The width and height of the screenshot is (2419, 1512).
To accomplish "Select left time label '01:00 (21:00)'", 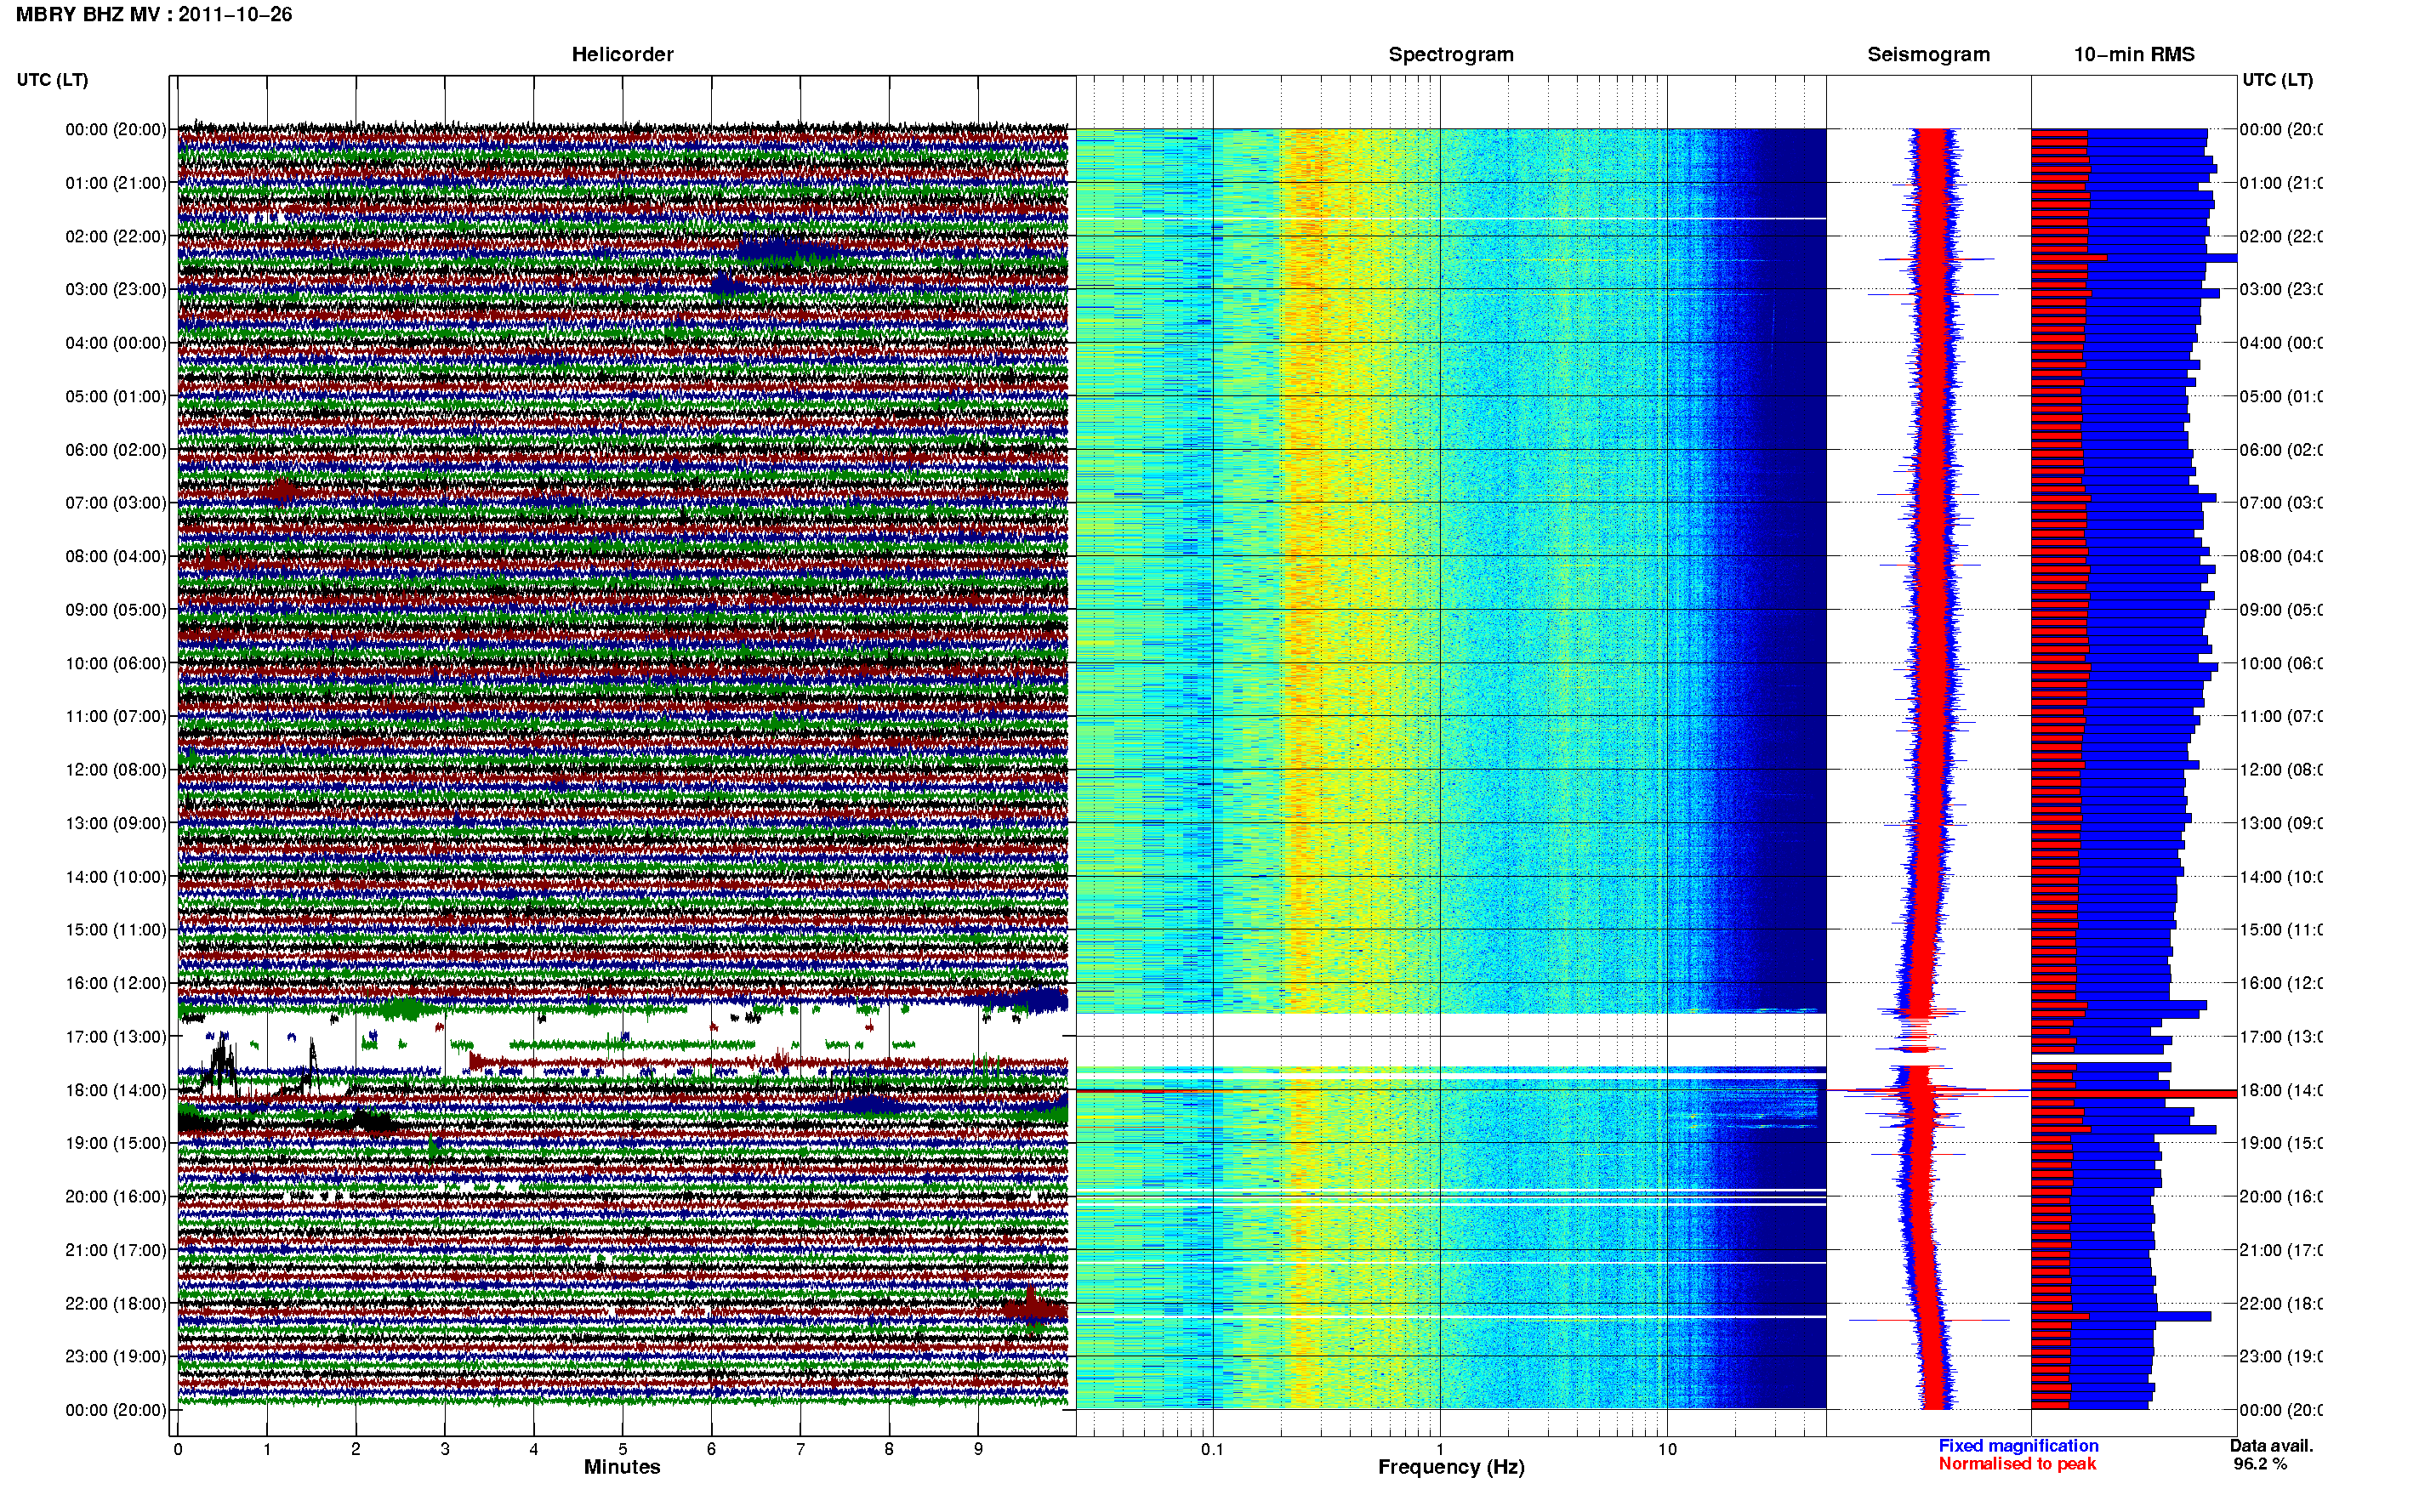I will 116,183.
